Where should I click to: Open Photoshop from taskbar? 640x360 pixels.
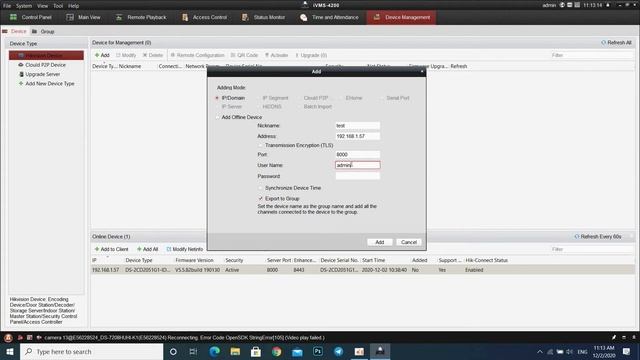318,351
